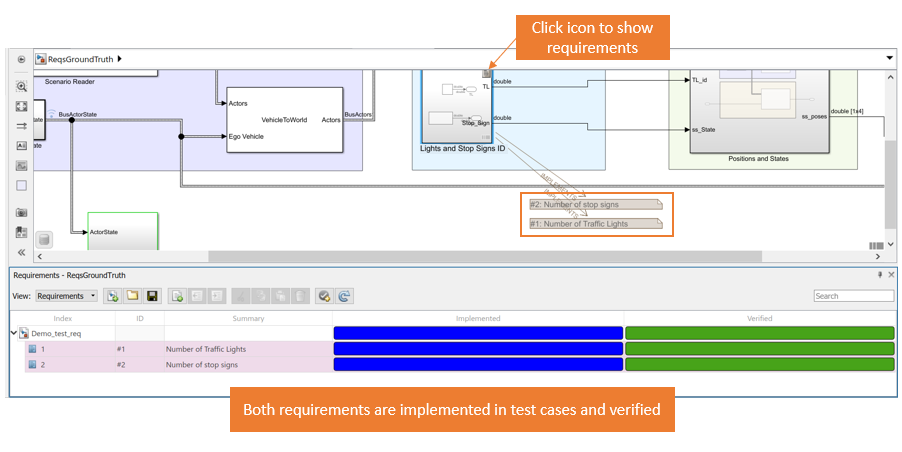This screenshot has width=902, height=452.
Task: Click the annotation text tool icon
Action: click(21, 145)
